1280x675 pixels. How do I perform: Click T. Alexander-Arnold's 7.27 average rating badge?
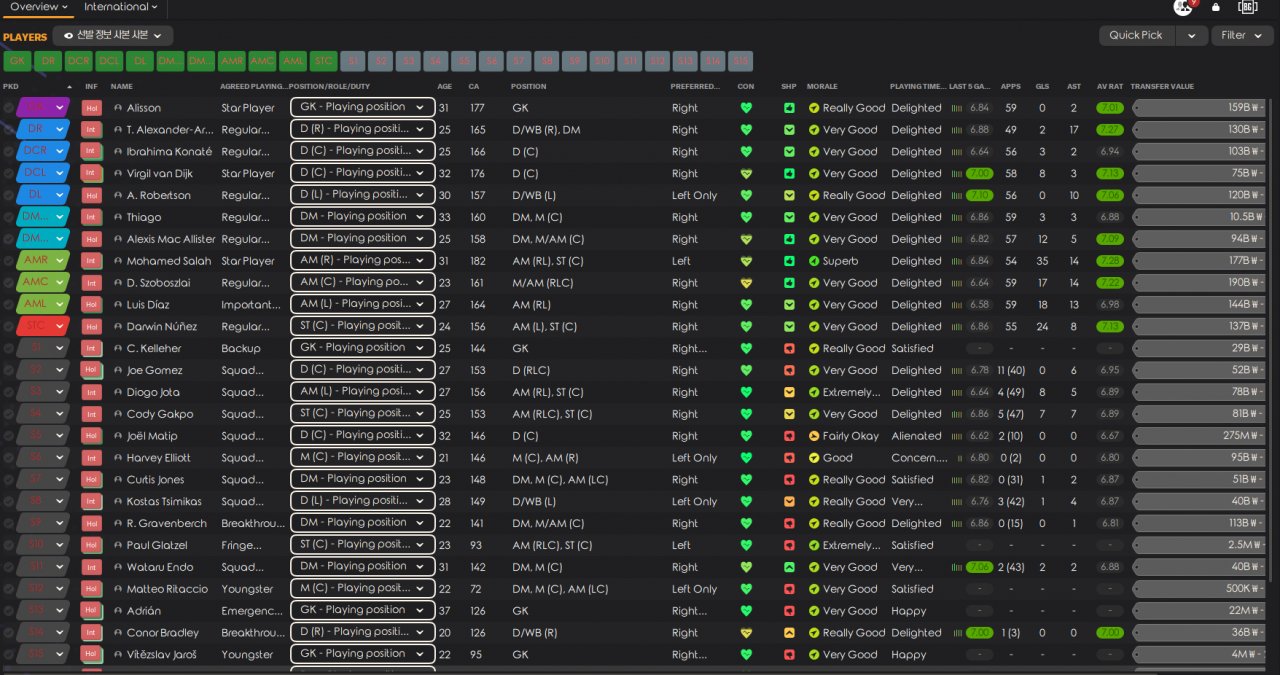coord(1109,130)
